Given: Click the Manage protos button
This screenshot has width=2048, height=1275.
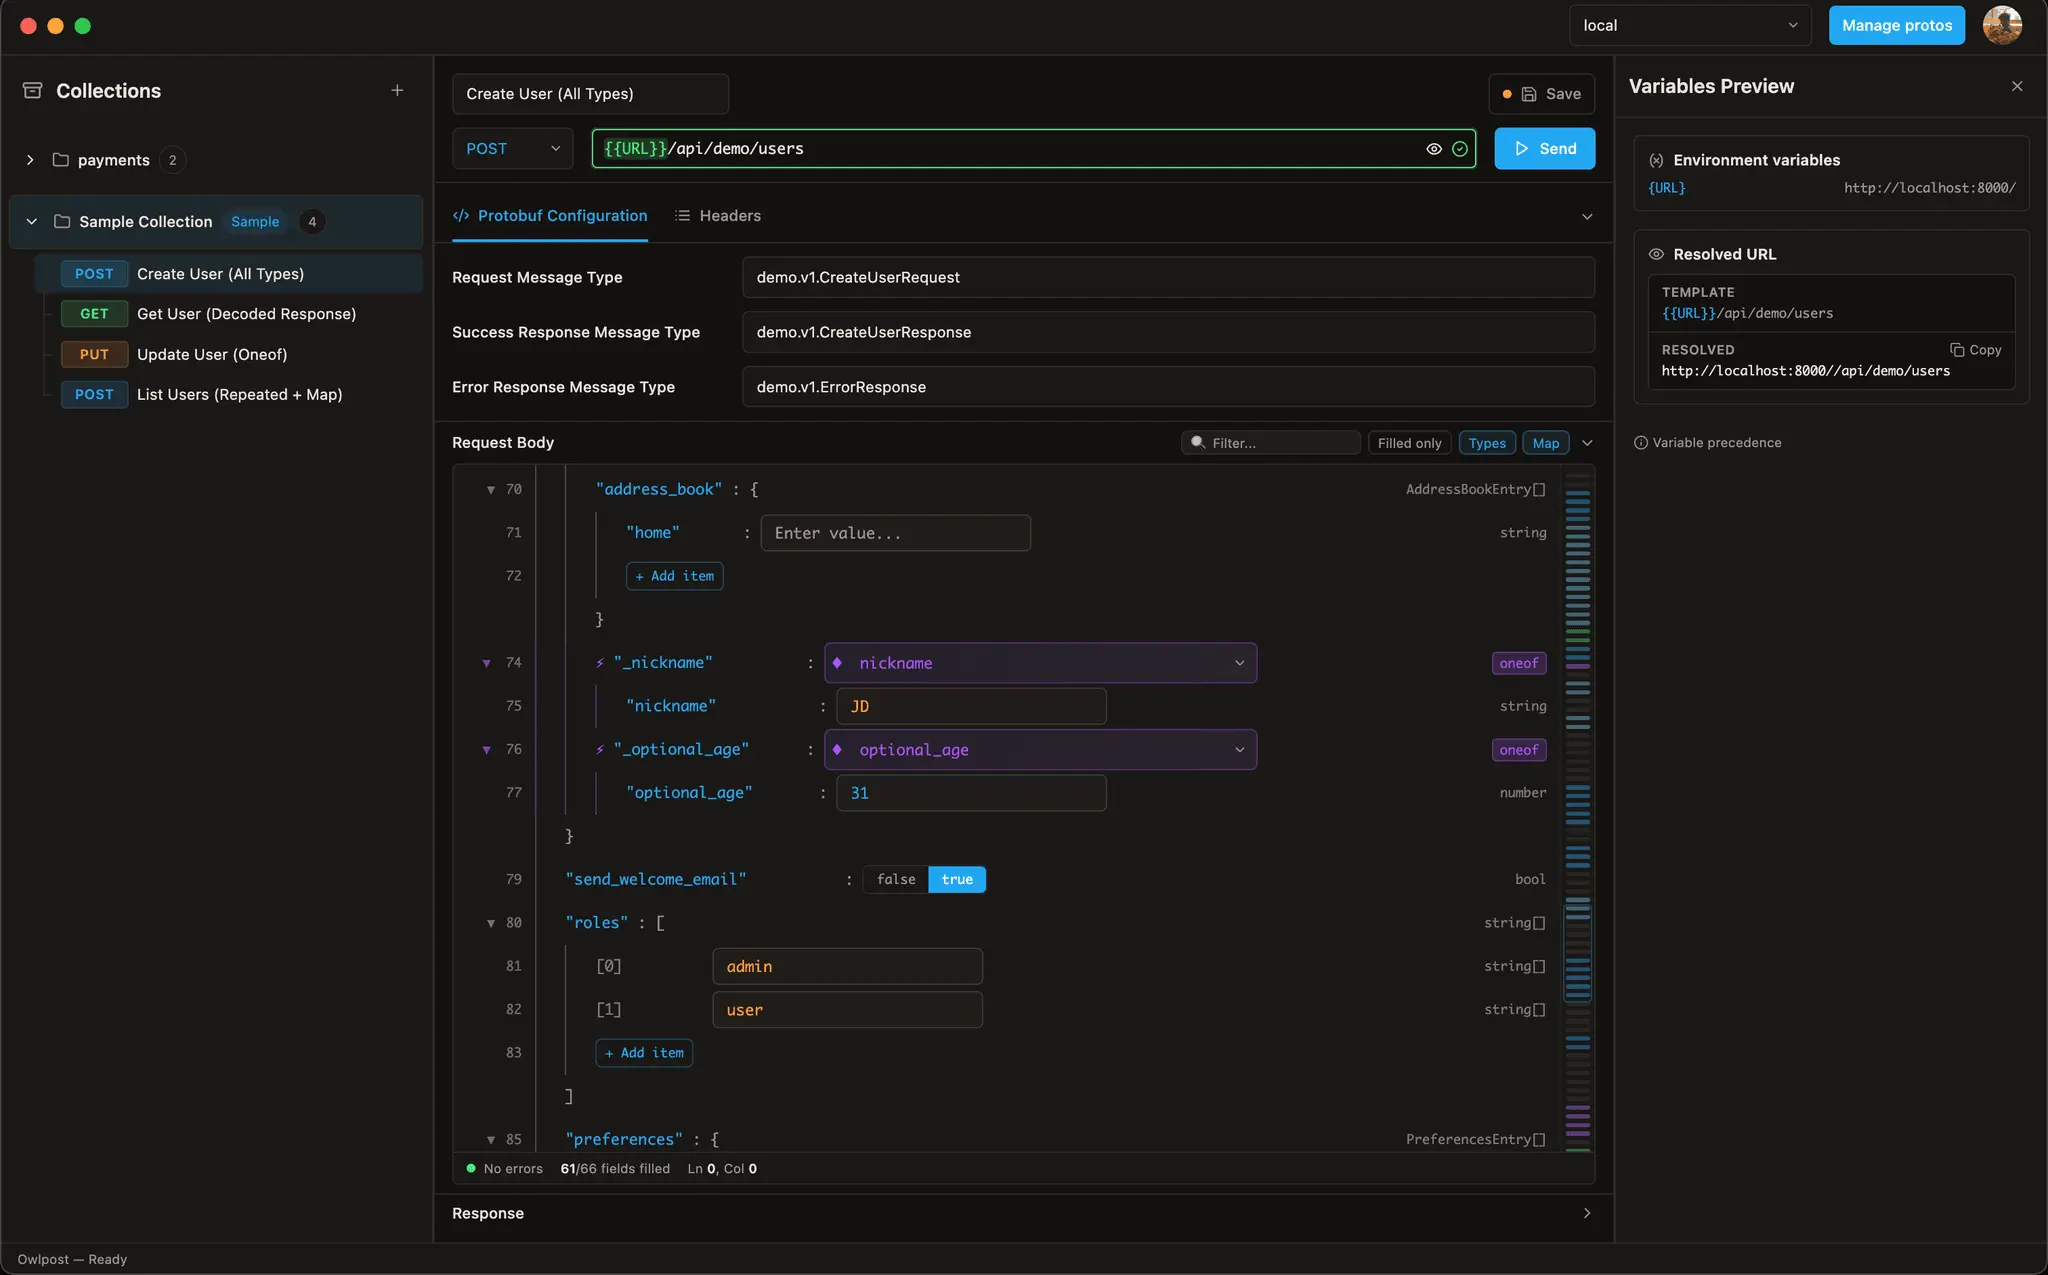Looking at the screenshot, I should (1896, 26).
